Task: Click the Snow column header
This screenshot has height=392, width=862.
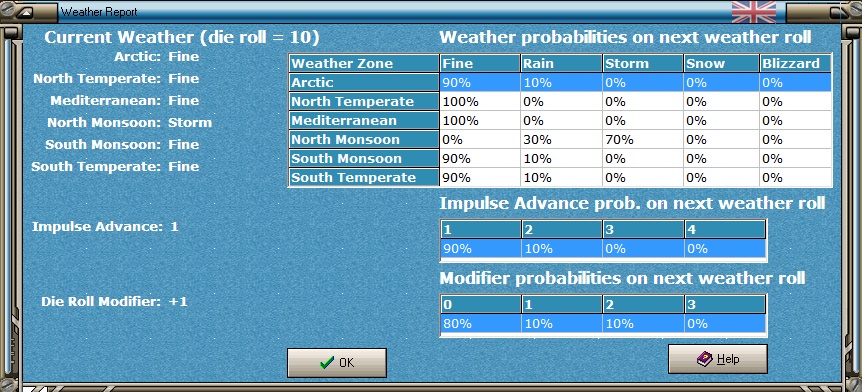Action: pos(721,63)
